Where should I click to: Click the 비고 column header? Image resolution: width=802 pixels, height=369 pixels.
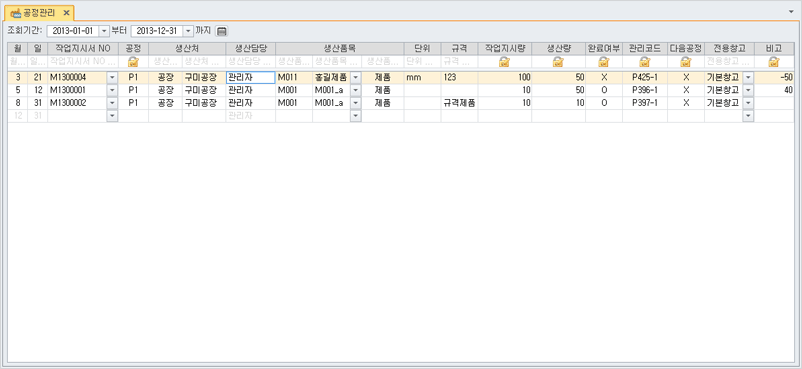(774, 49)
